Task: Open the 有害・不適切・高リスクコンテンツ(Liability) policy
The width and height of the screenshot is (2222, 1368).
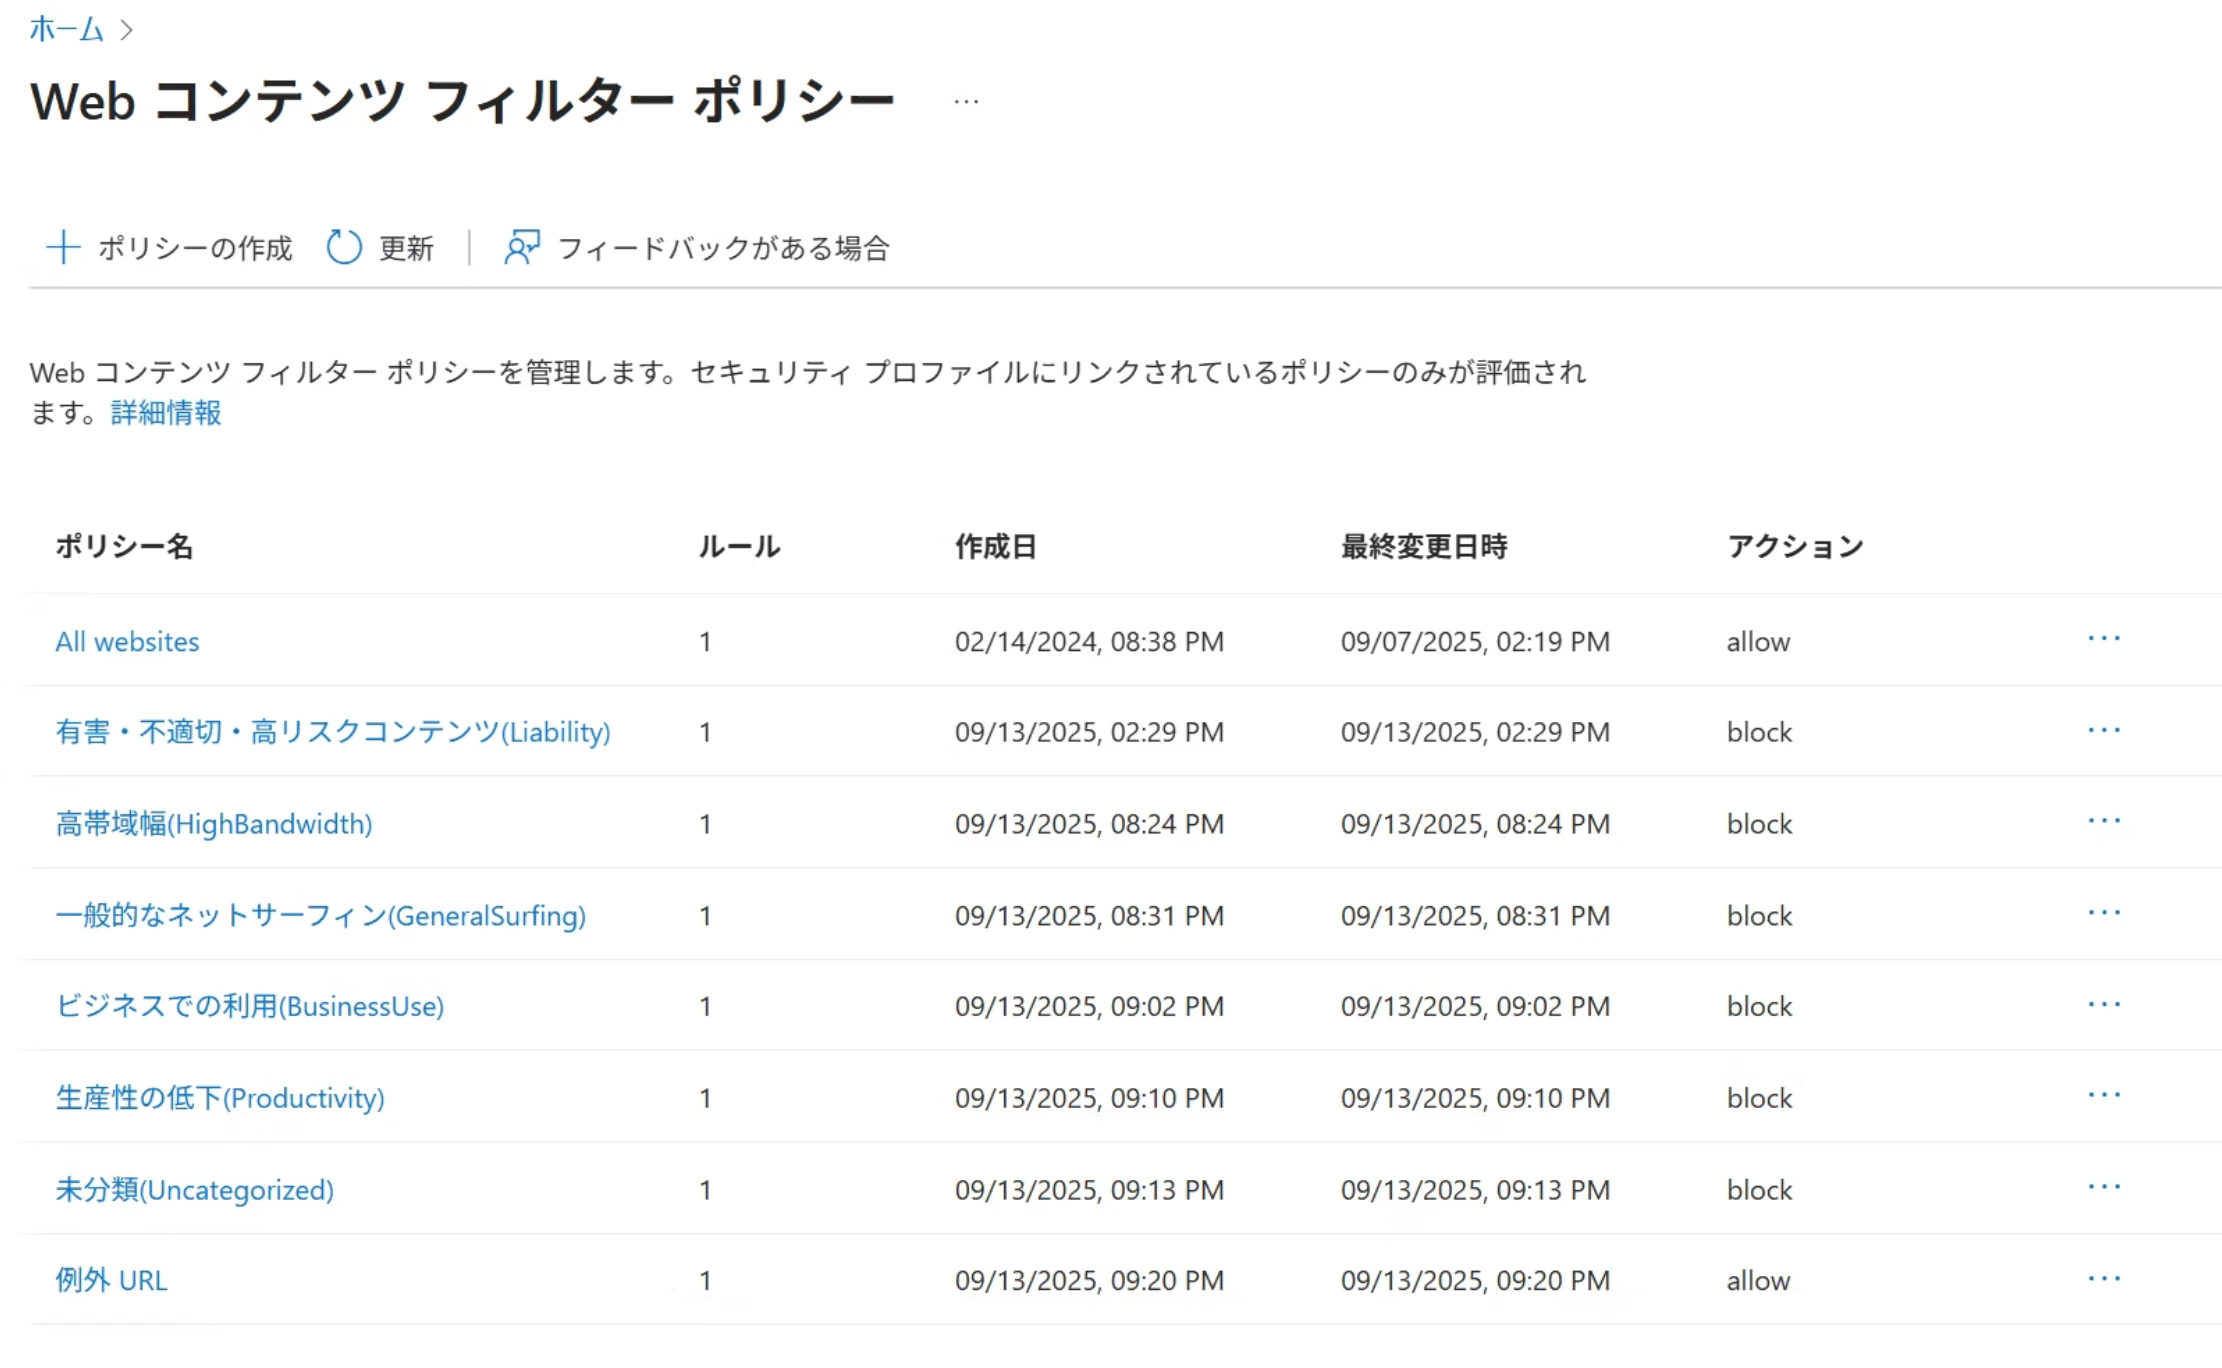Action: click(x=333, y=732)
